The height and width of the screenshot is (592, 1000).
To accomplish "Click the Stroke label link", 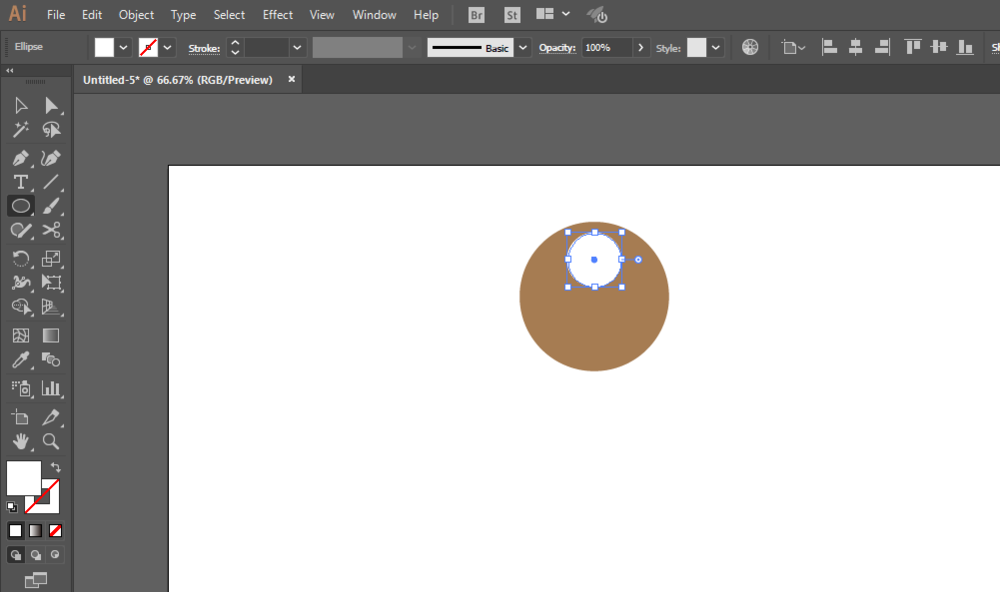I will (204, 48).
